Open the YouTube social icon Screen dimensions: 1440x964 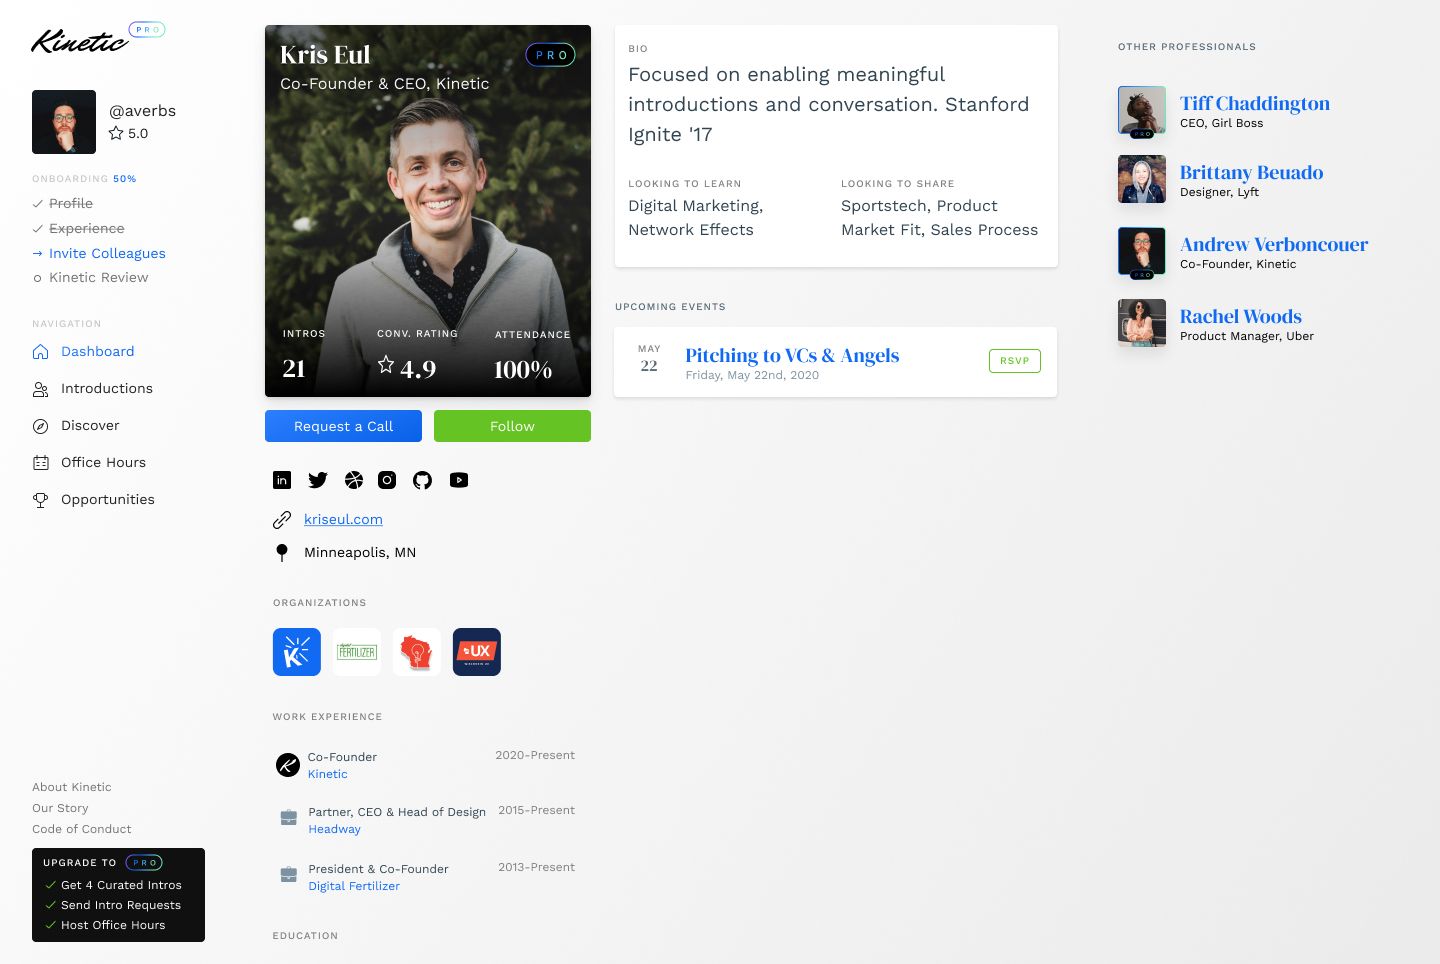tap(459, 480)
